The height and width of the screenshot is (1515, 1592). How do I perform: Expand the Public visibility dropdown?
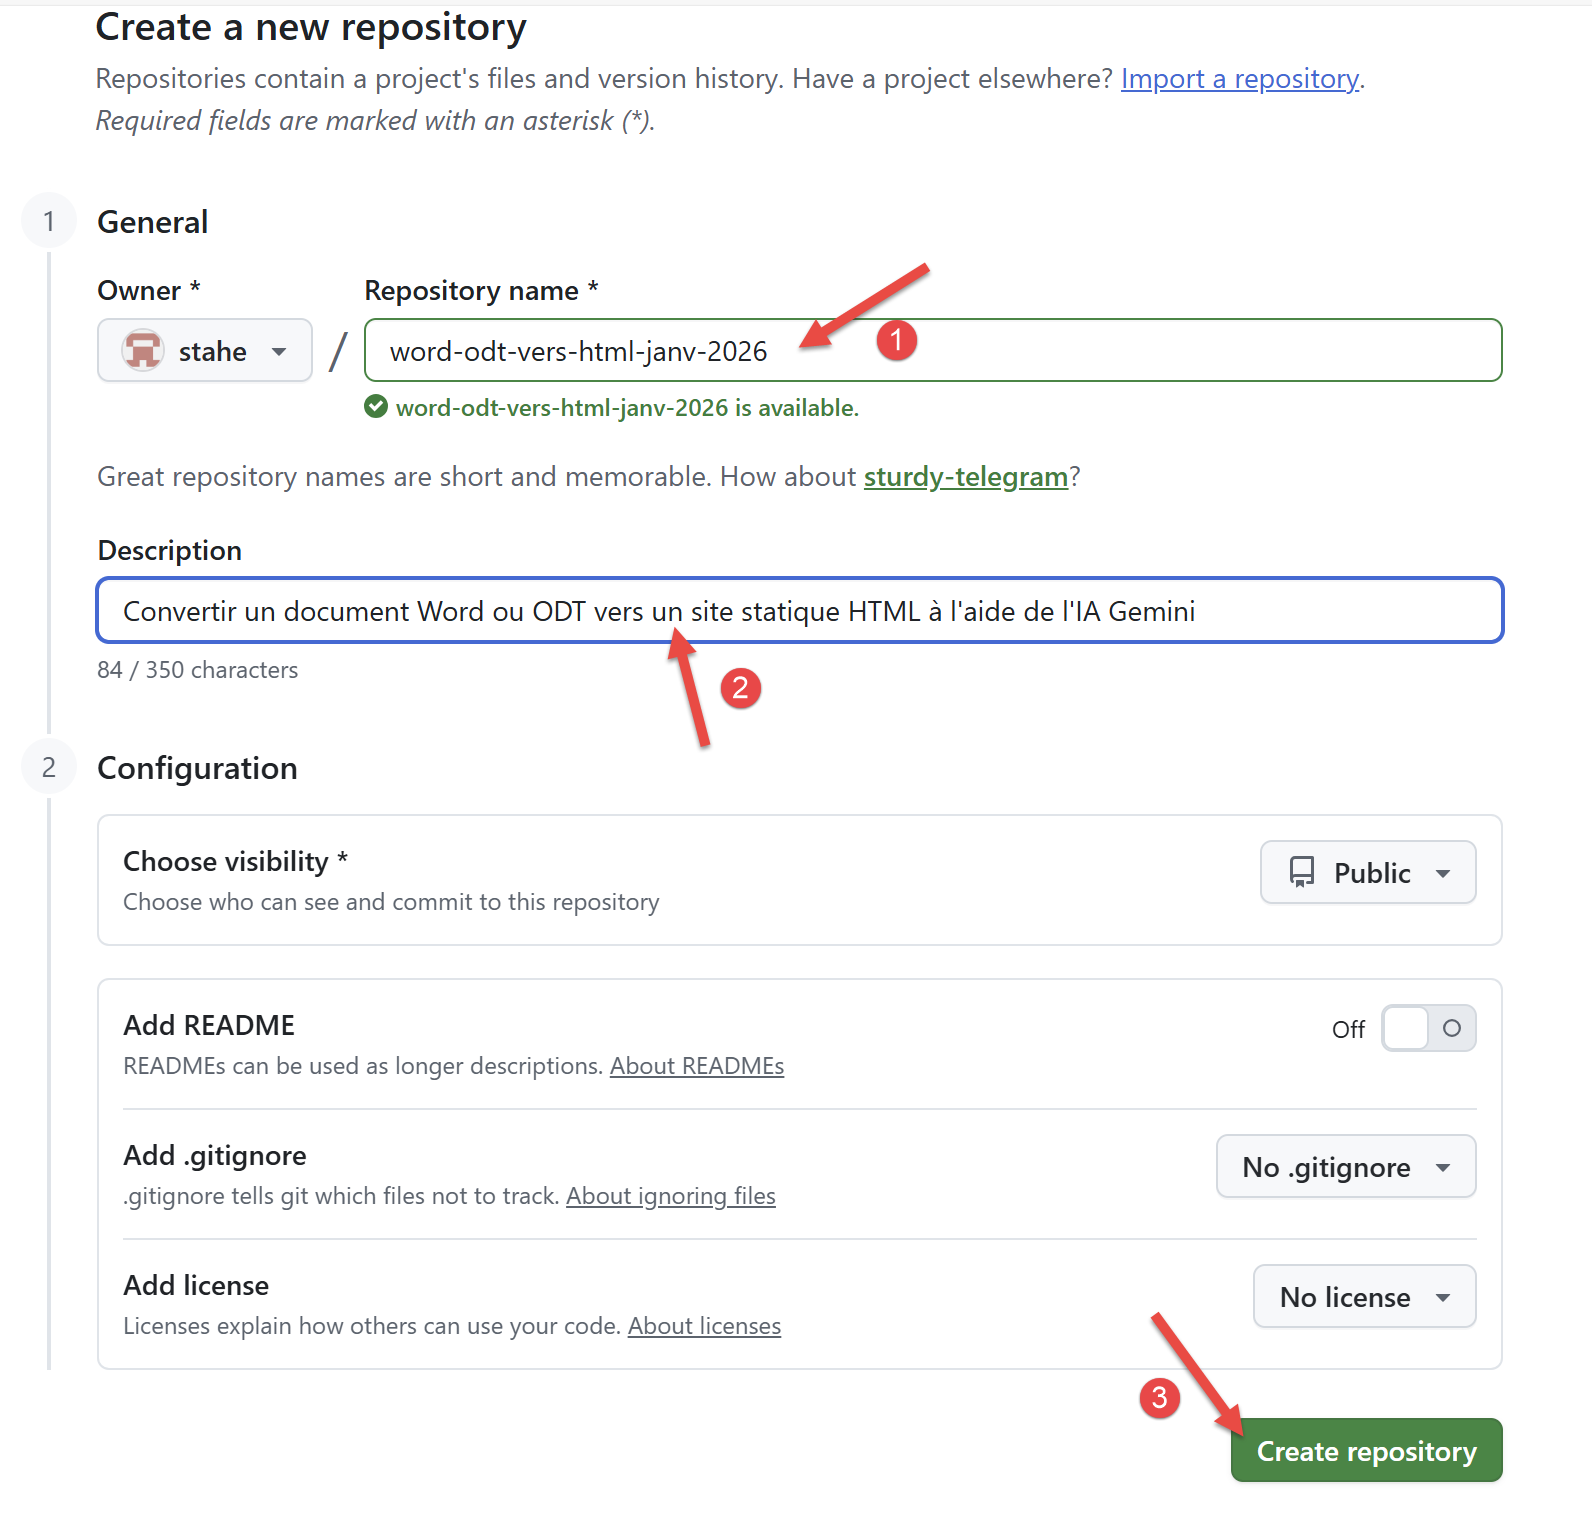[1368, 873]
